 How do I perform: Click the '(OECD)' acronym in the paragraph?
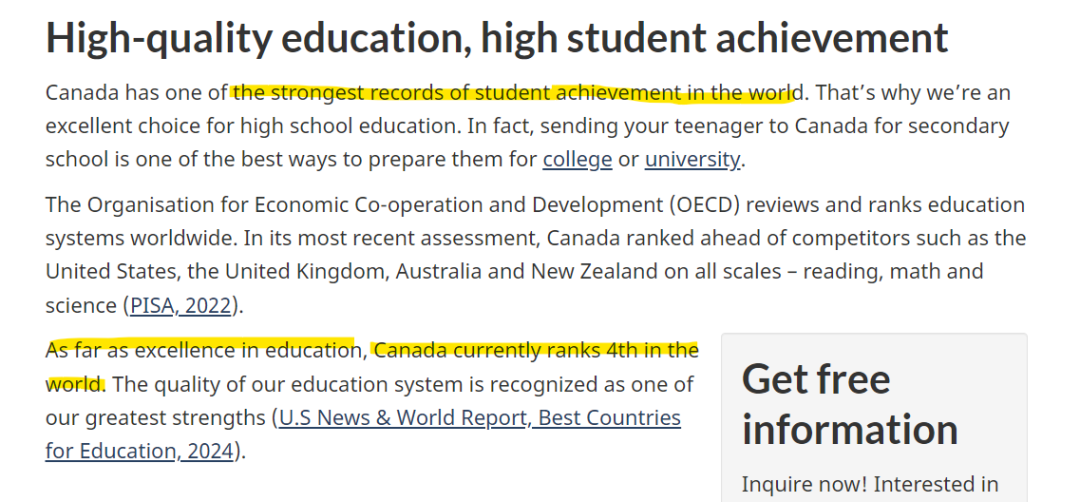(x=707, y=205)
